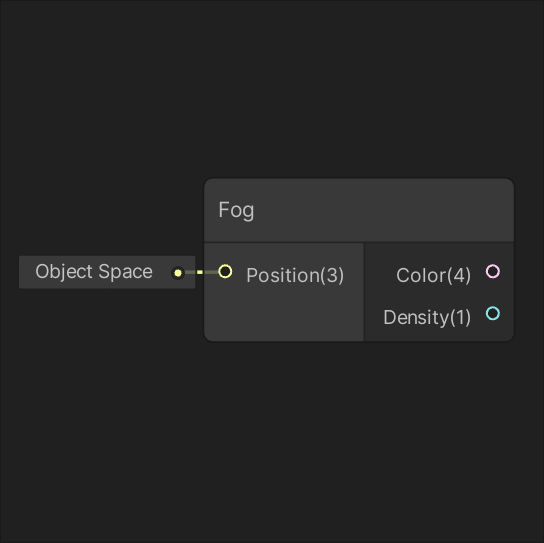Click the Fog node header bar's empty area
The width and height of the screenshot is (544, 543).
pos(382,210)
